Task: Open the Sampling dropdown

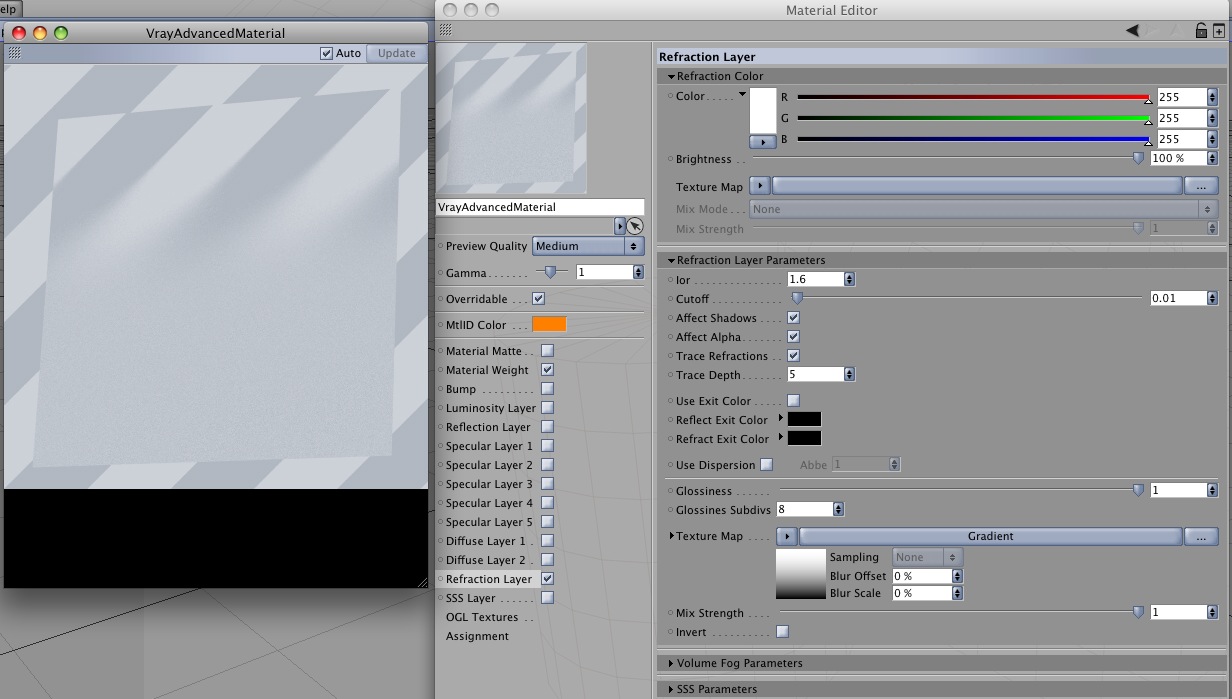Action: point(926,557)
